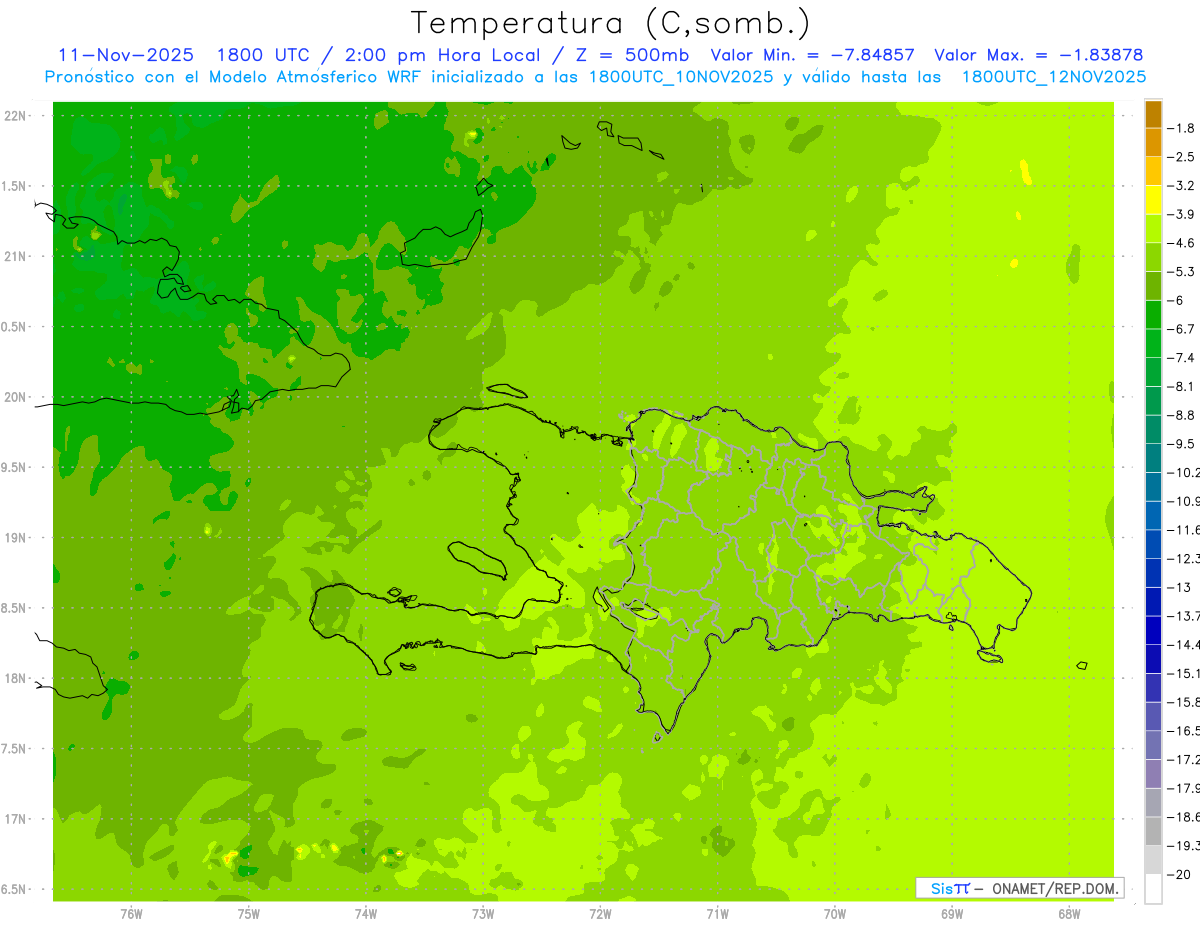Click the '19N' latitude label
Screen dimensions: 1200x927
point(15,538)
